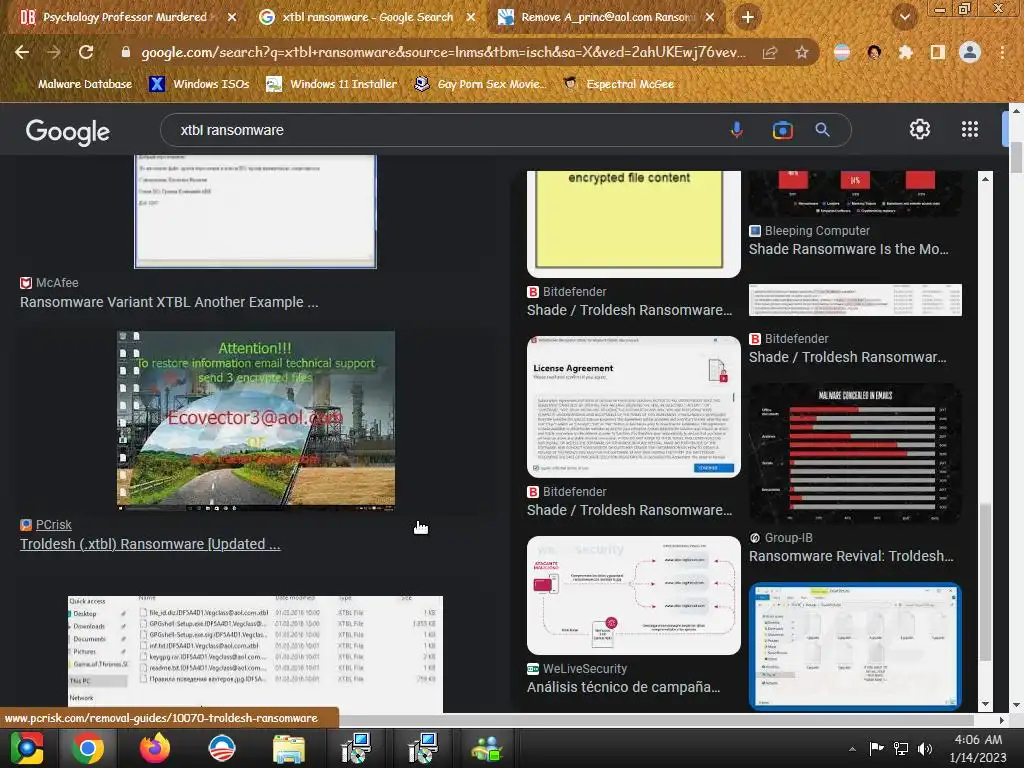Open the Action Center flag icon
Viewport: 1024px width, 768px height.
click(876, 748)
